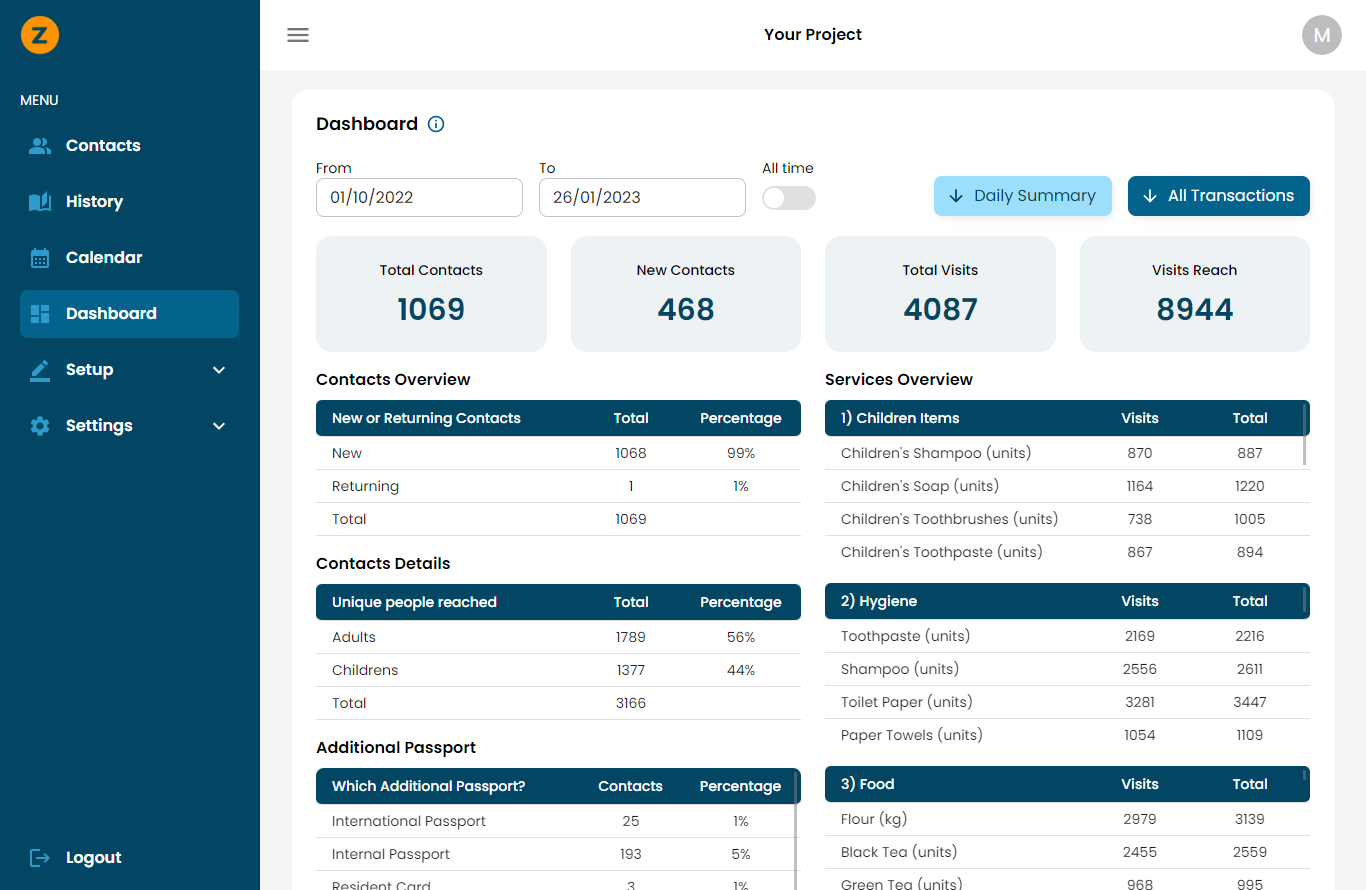Click the Logout exit icon
The width and height of the screenshot is (1366, 890).
[x=38, y=857]
